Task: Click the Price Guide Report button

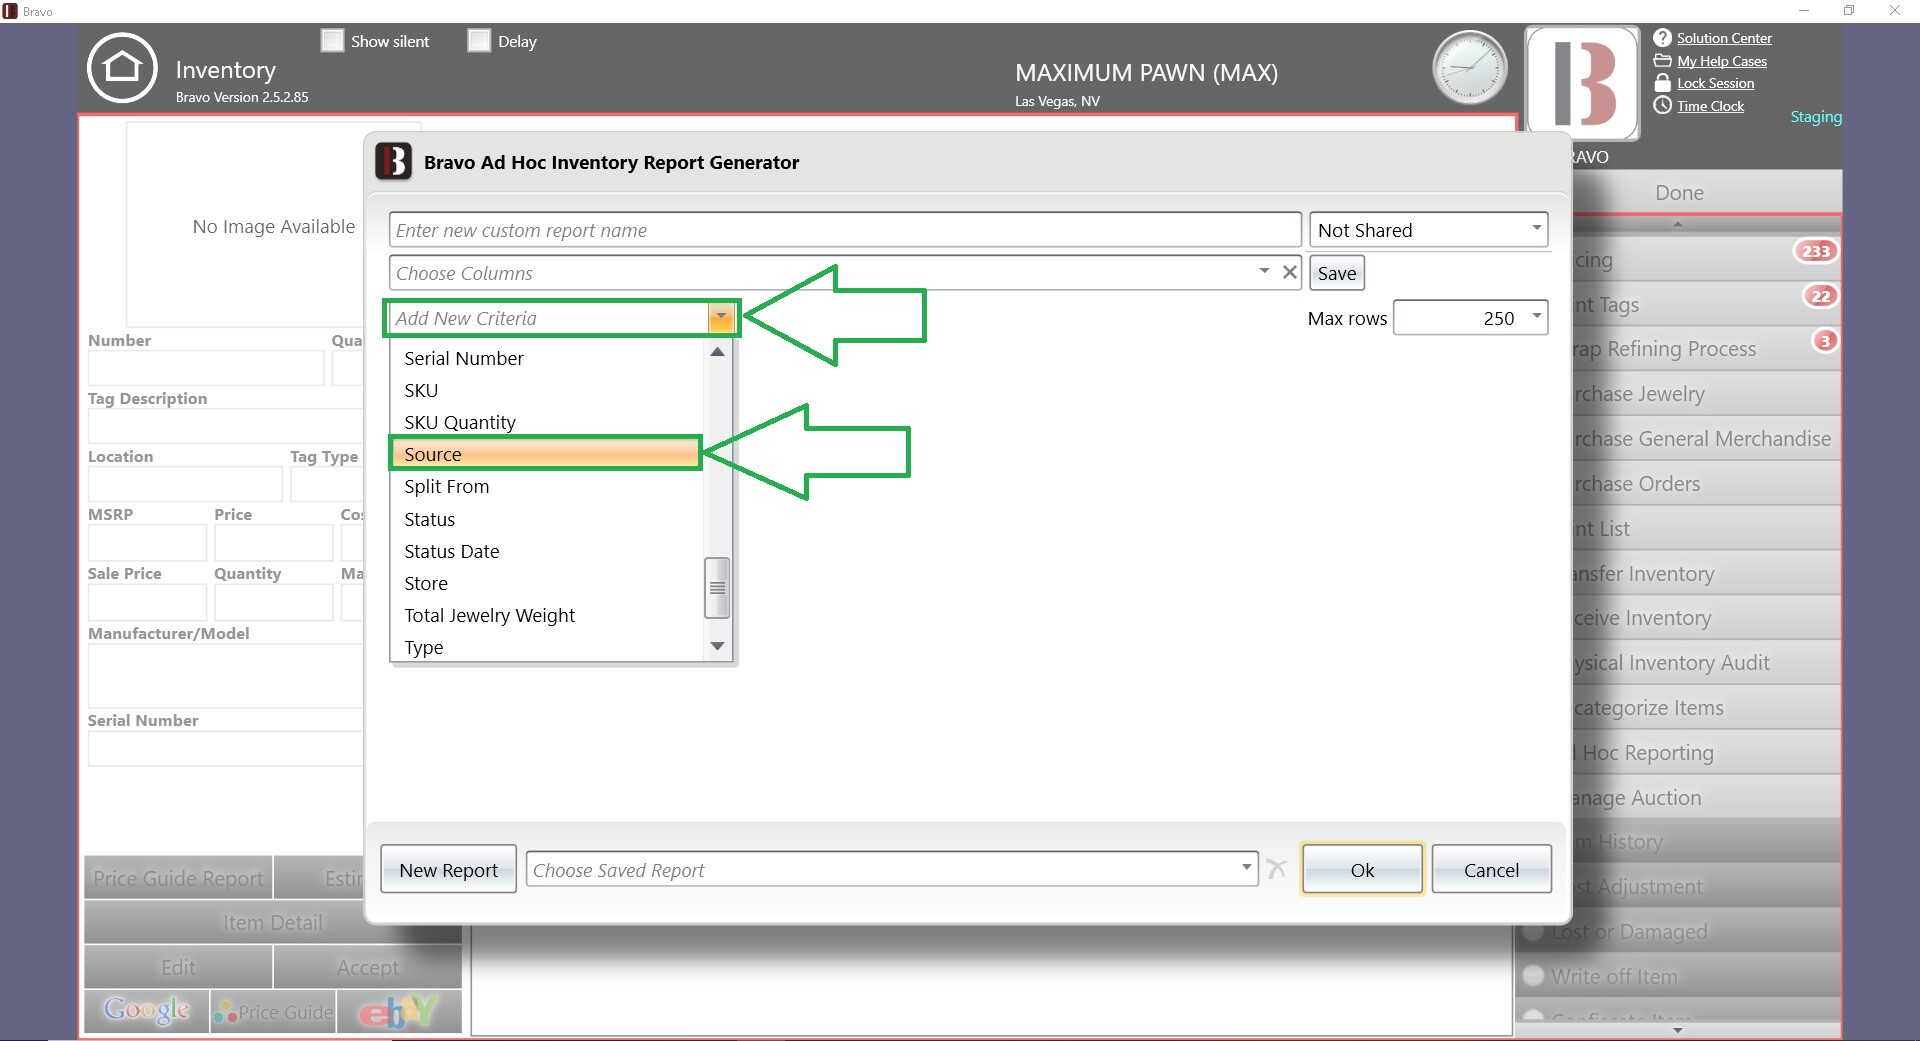Action: 178,878
